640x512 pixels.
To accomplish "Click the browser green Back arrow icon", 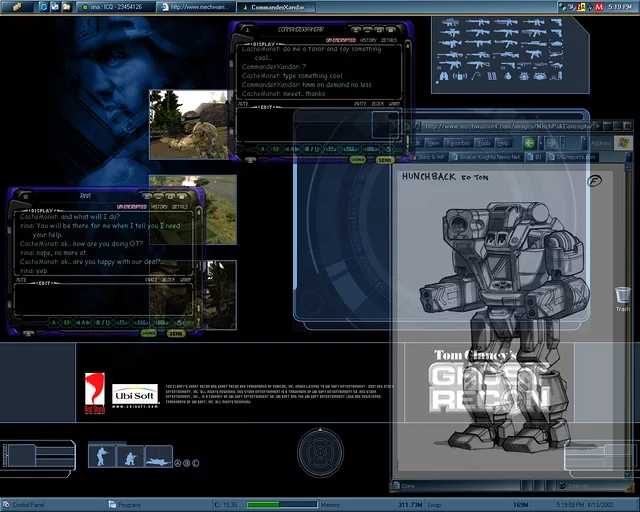I will click(527, 142).
